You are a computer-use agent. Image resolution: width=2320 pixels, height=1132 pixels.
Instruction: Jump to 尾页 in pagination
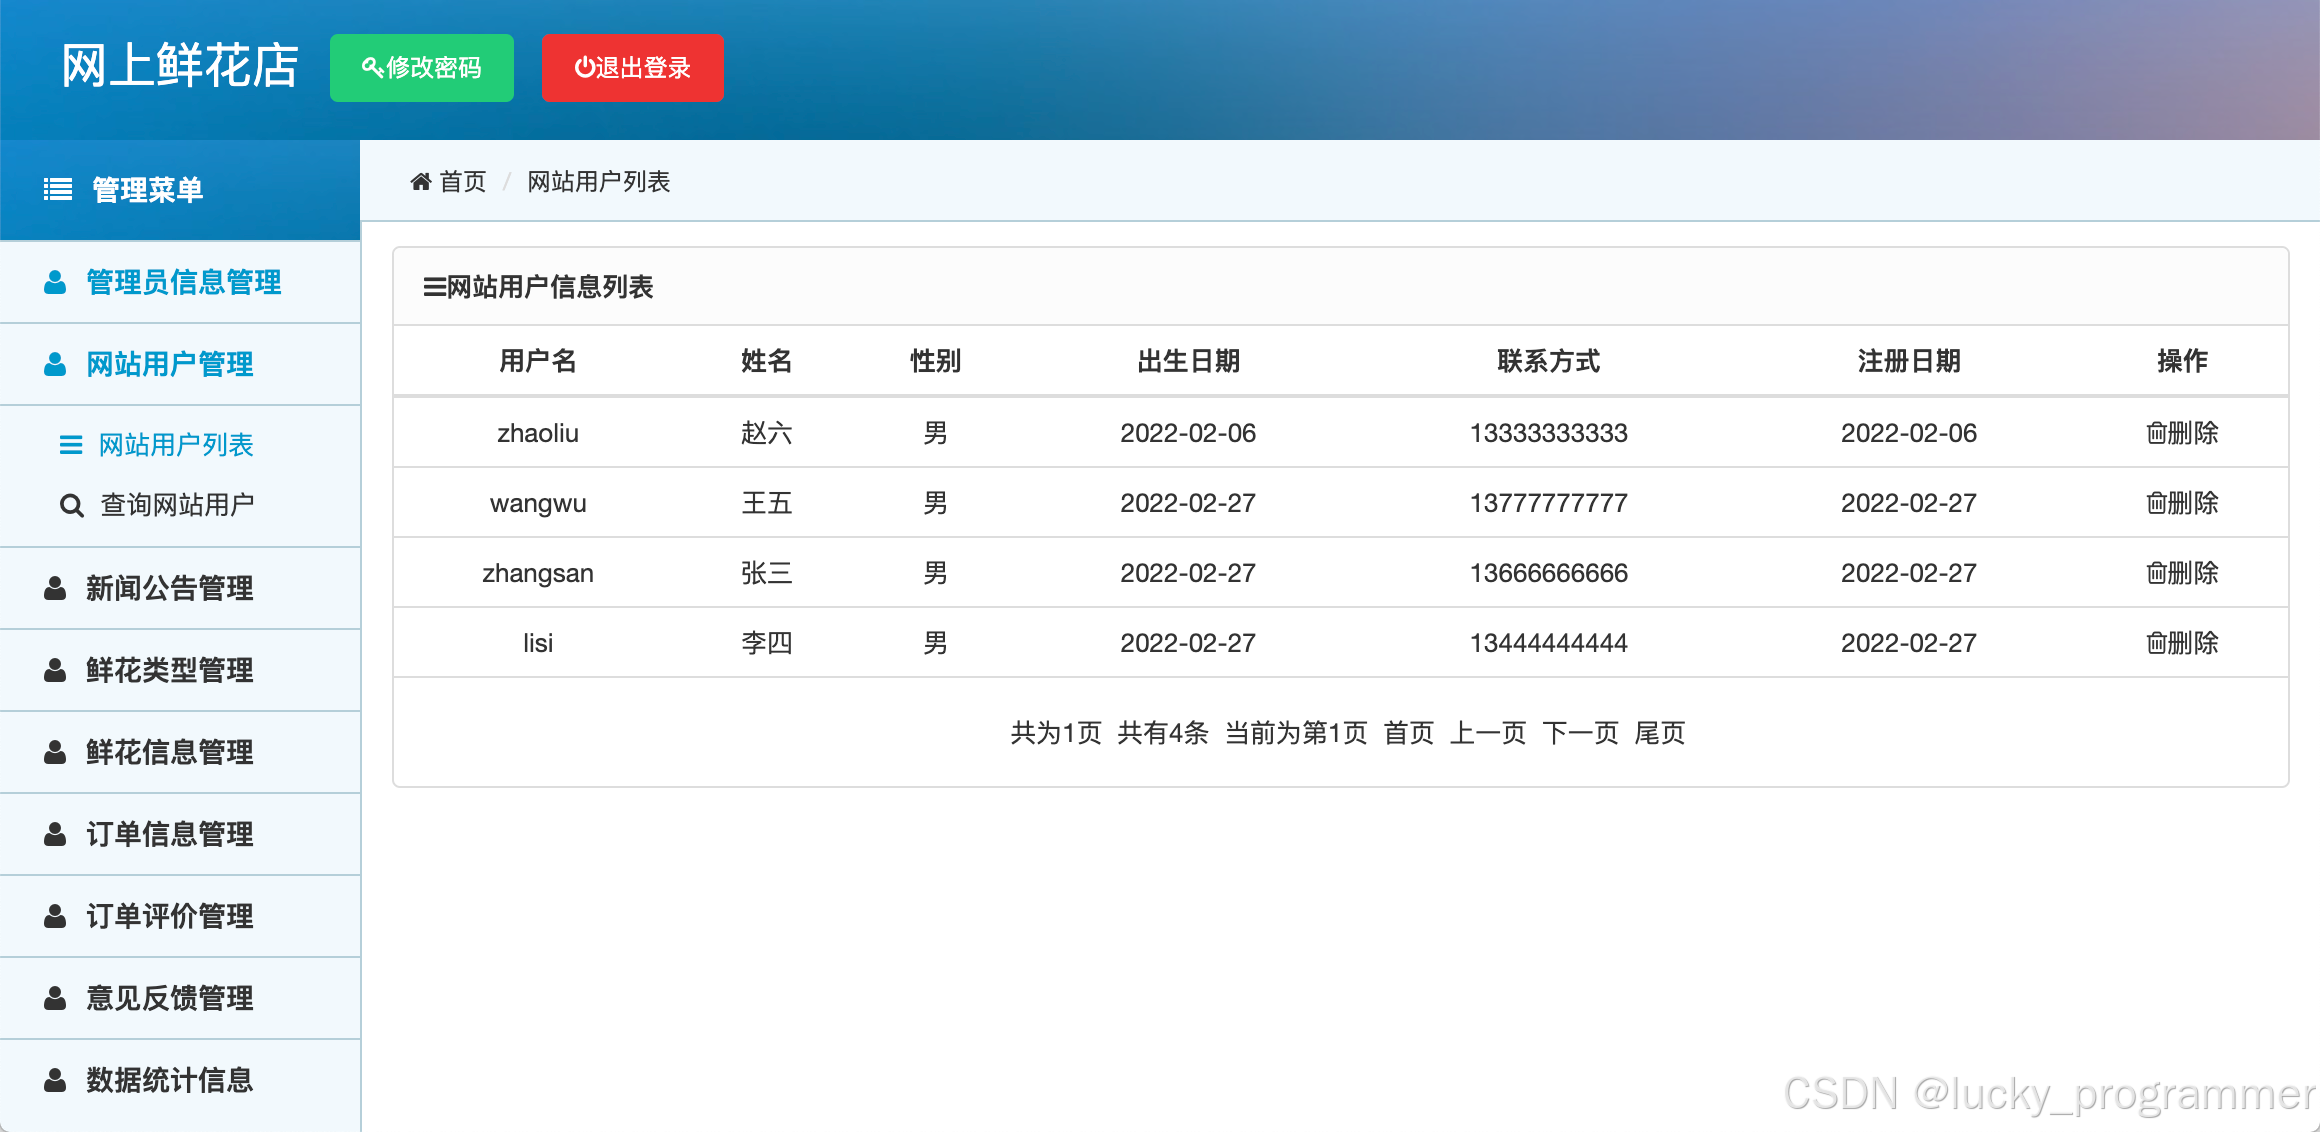click(1660, 733)
